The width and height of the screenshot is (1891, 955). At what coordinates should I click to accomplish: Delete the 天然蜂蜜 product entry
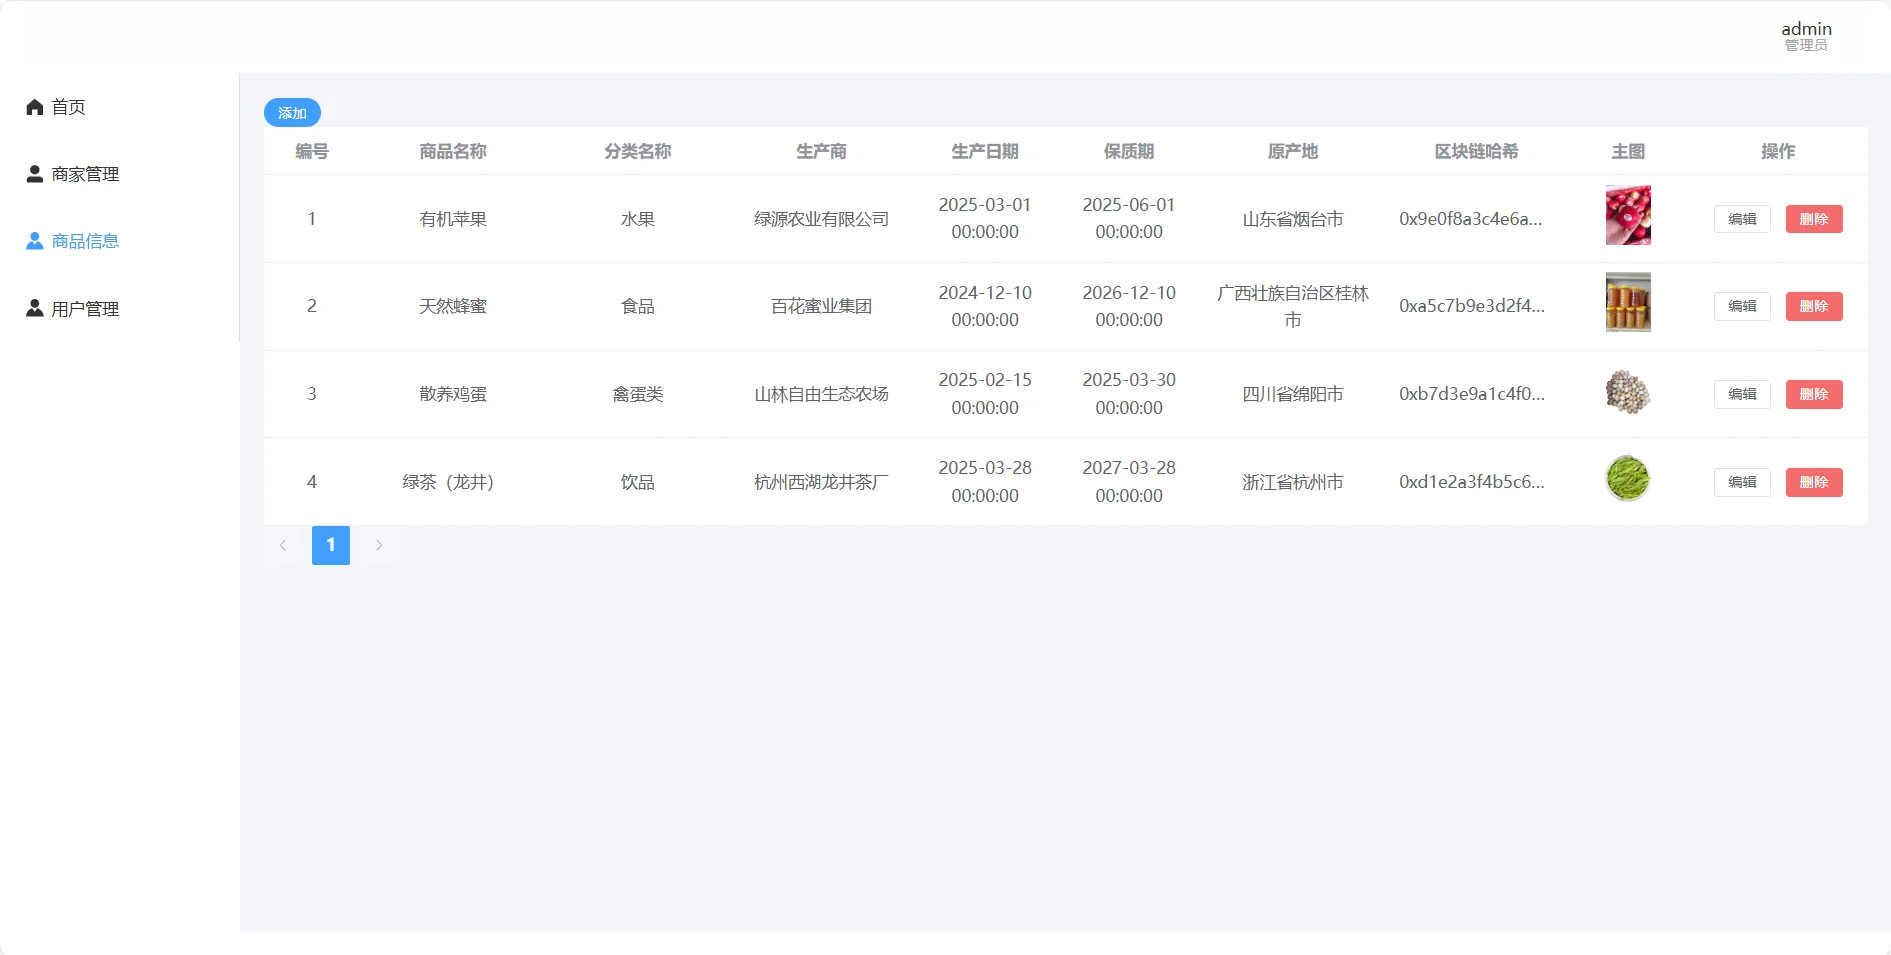1814,306
